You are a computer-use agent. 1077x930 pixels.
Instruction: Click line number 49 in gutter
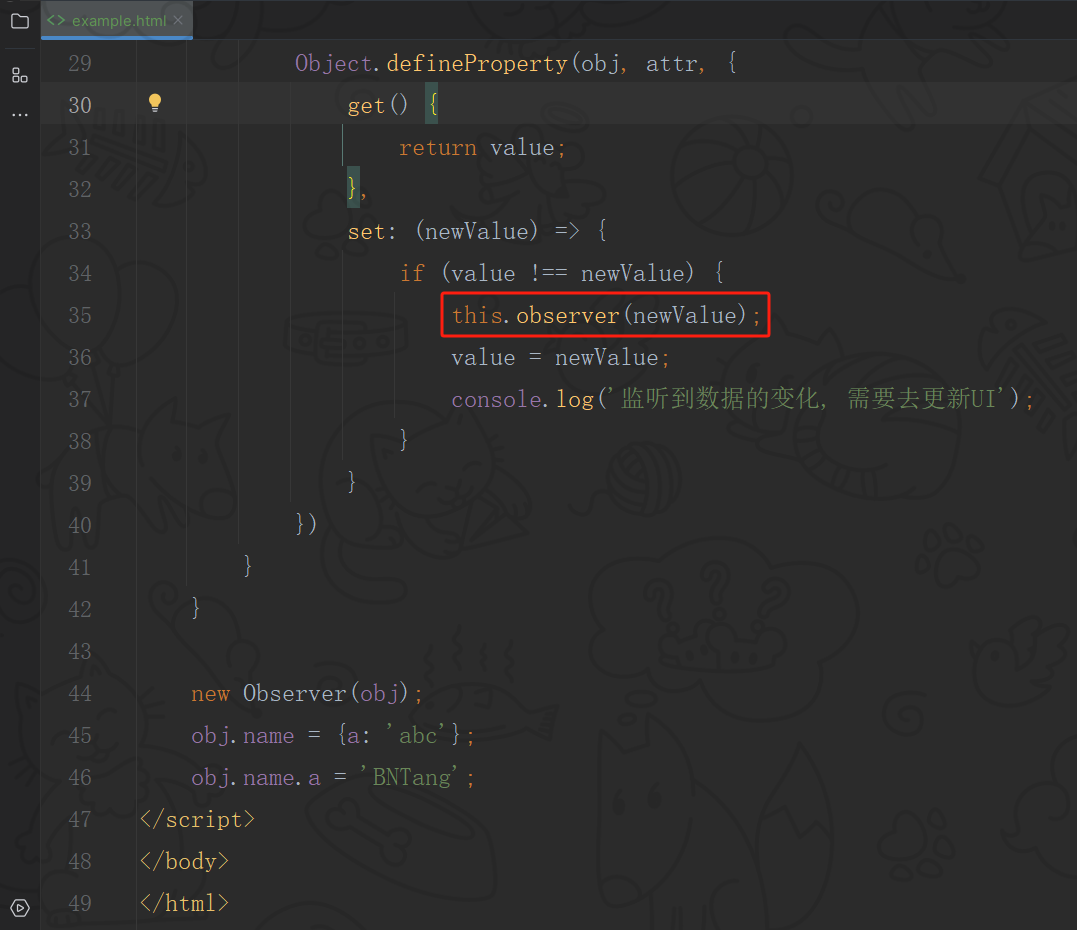pyautogui.click(x=80, y=903)
